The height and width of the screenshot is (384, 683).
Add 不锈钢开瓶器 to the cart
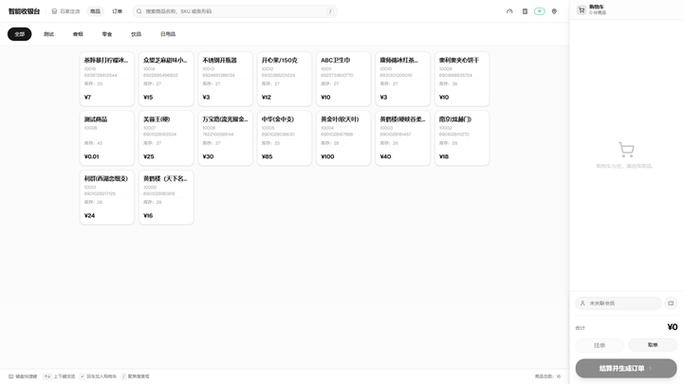pos(225,79)
